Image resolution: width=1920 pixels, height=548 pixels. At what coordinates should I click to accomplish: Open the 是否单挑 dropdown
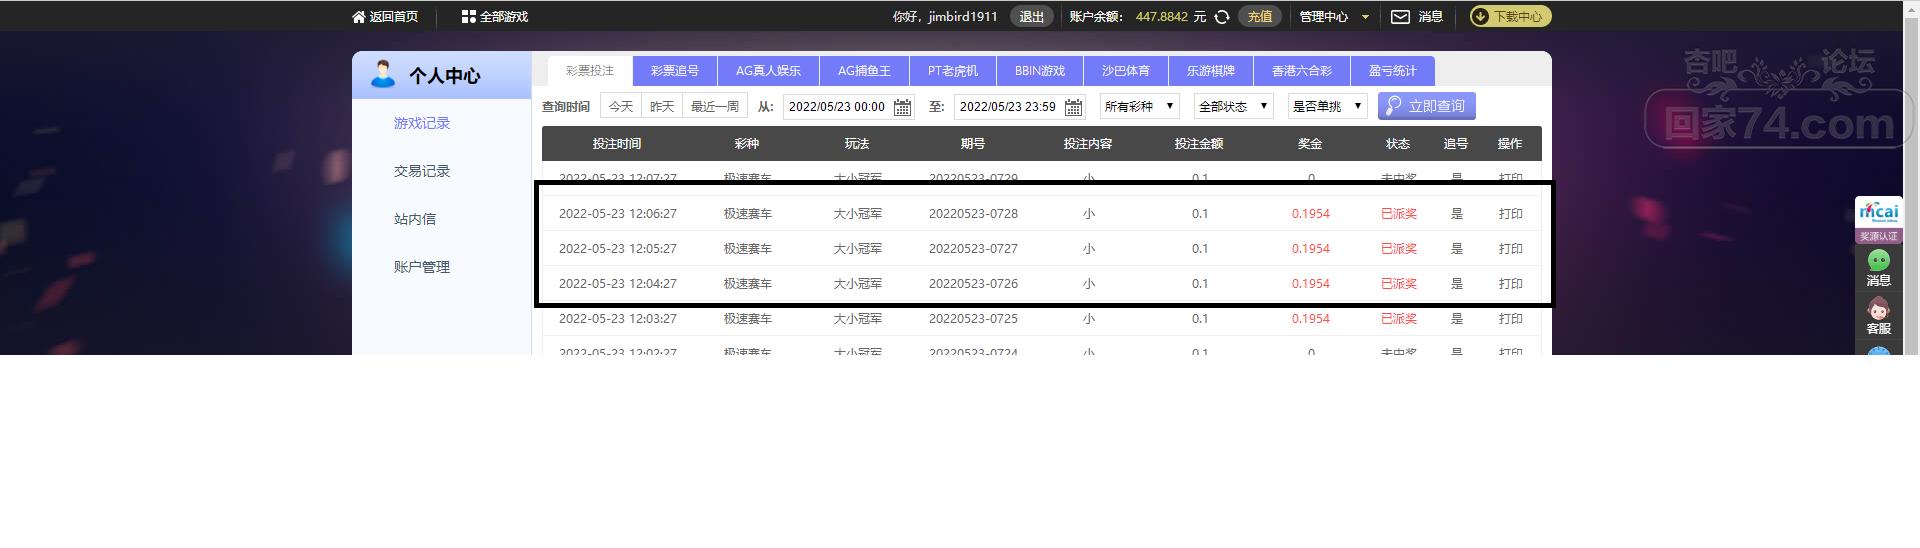click(x=1328, y=106)
